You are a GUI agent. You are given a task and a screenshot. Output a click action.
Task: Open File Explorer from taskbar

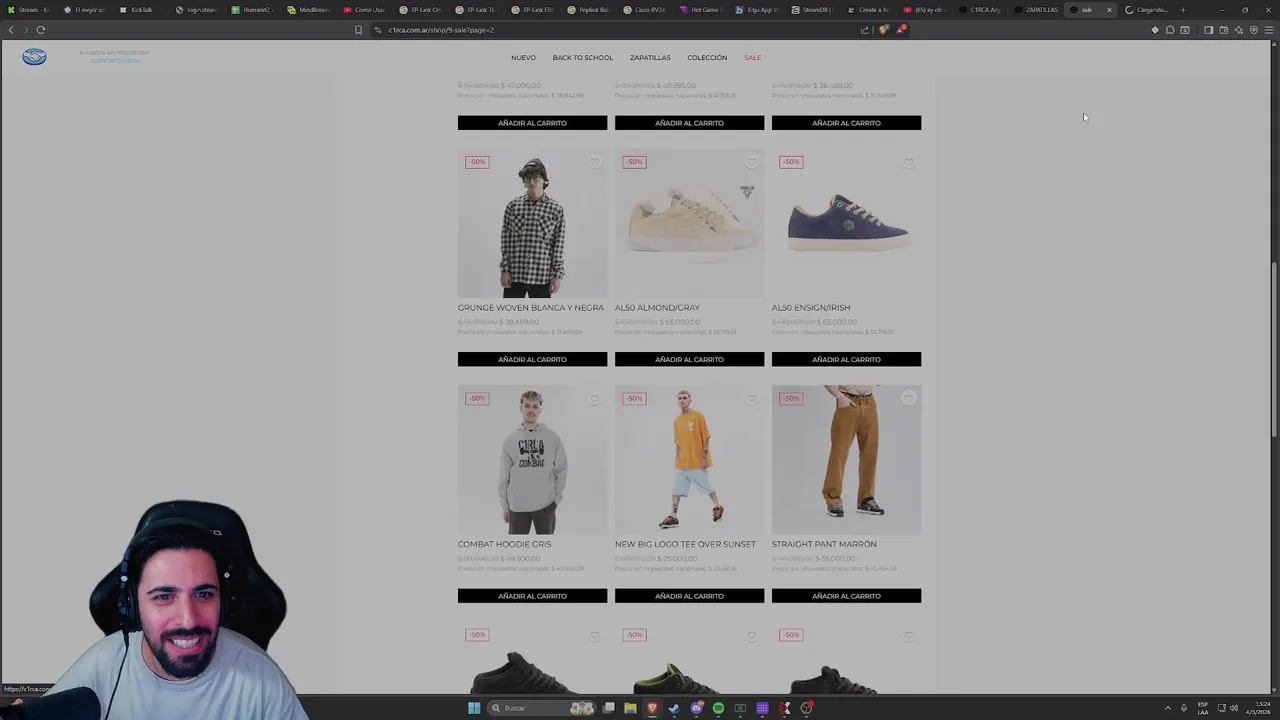tap(630, 708)
